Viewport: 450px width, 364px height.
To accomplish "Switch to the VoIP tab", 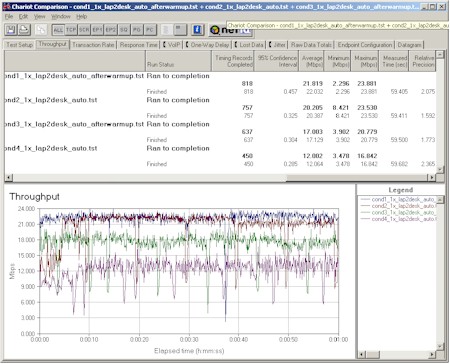I will point(171,45).
